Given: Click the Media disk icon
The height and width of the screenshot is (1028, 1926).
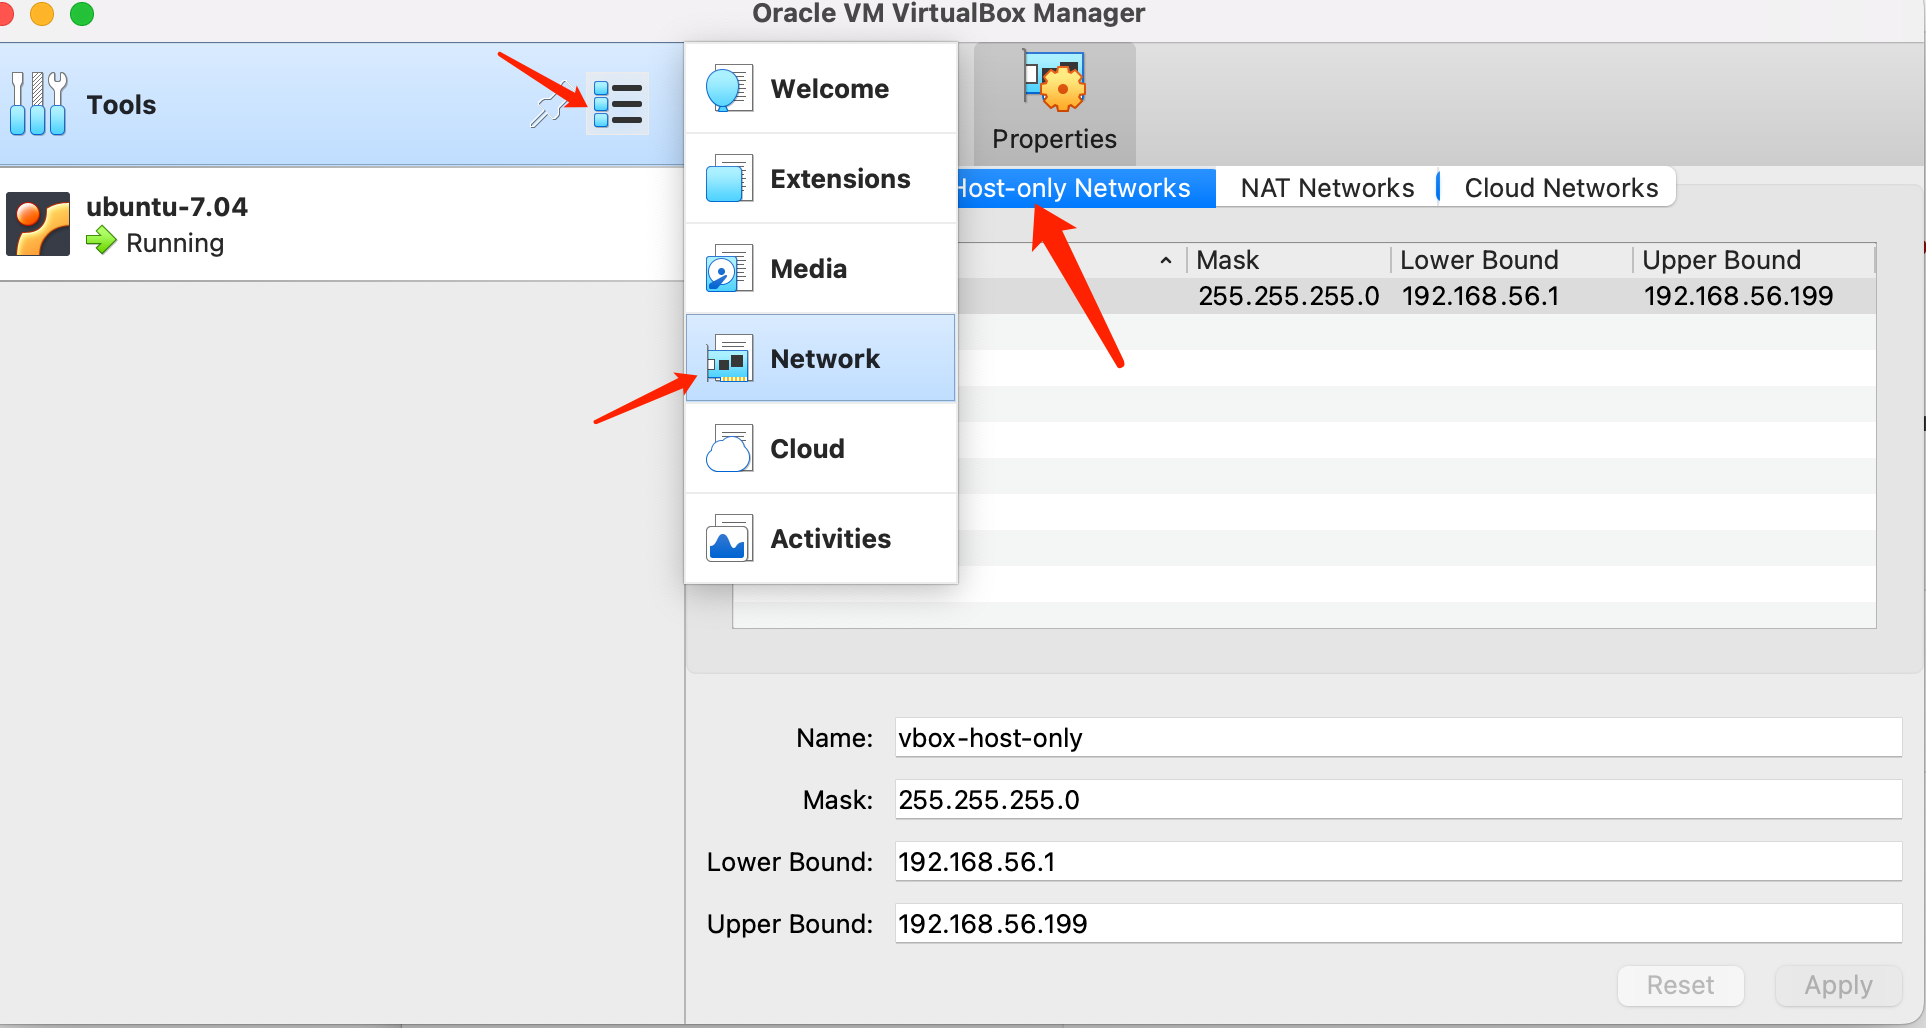Looking at the screenshot, I should click(729, 269).
